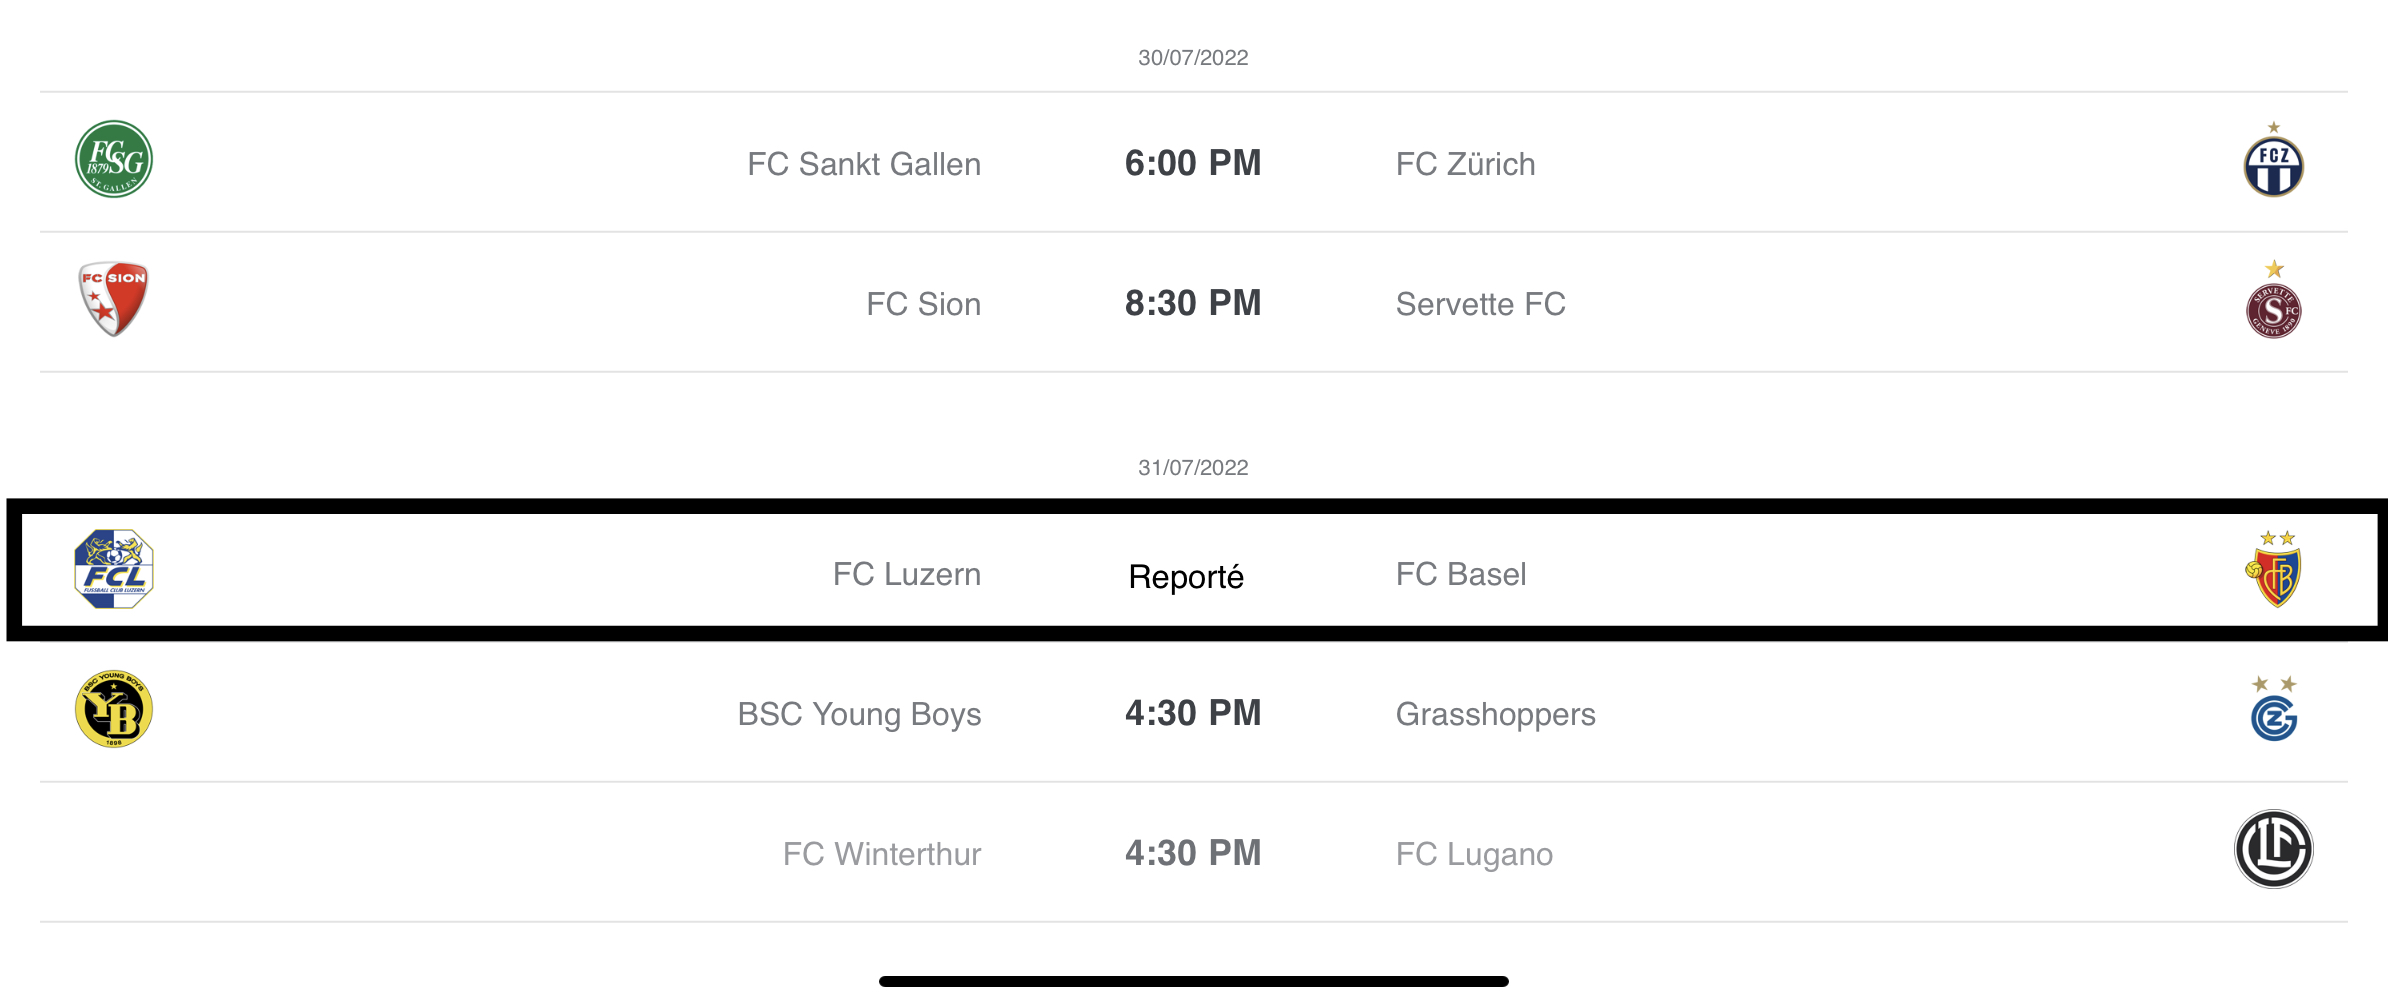Click the FC Sankt Gallen club crest
The width and height of the screenshot is (2388, 1002).
pos(114,160)
